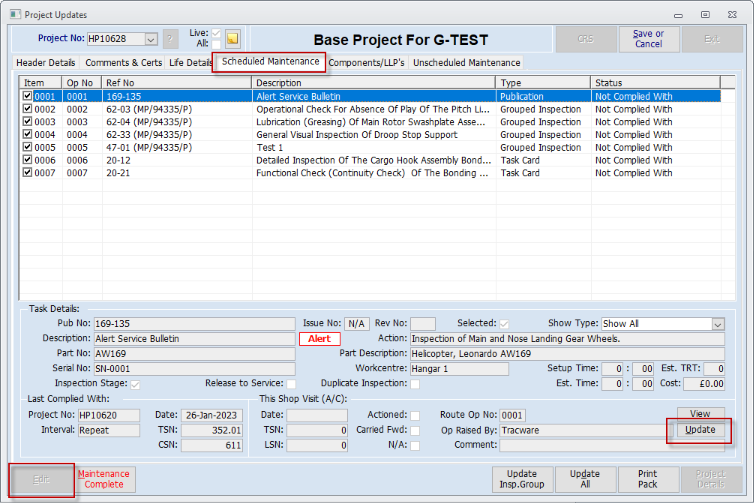Viewport: 754px width, 503px height.
Task: Click the Update button
Action: [700, 429]
